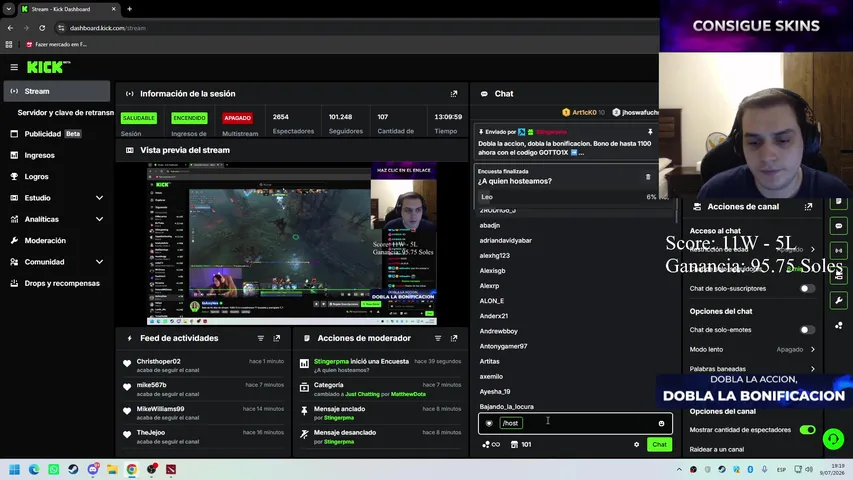853x480 pixels.
Task: Click Raidear a un canal
Action: (x=716, y=450)
